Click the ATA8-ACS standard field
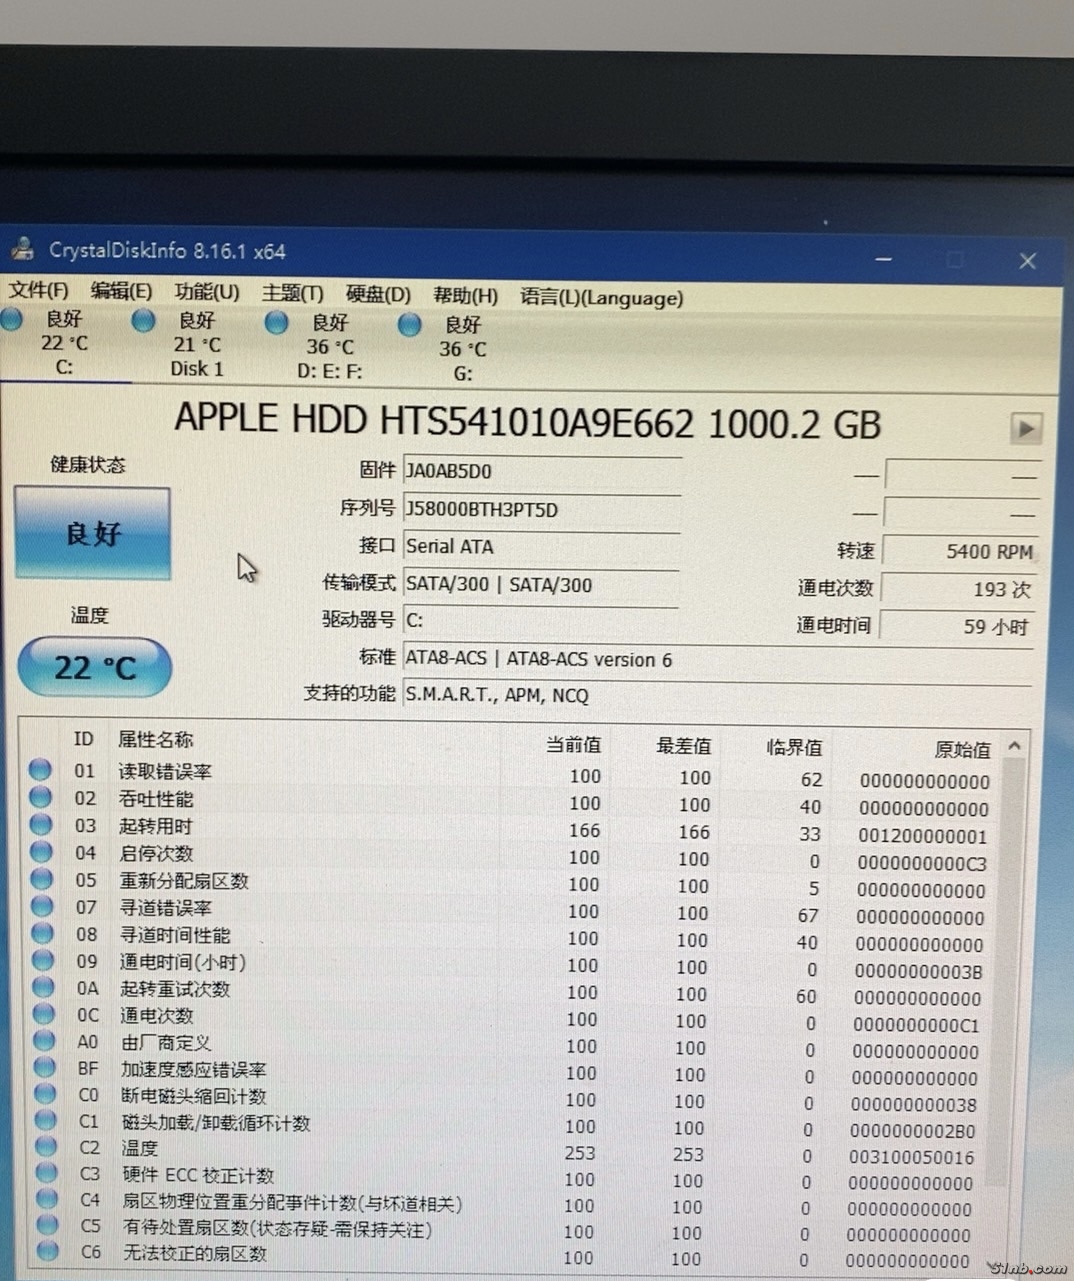 click(716, 659)
